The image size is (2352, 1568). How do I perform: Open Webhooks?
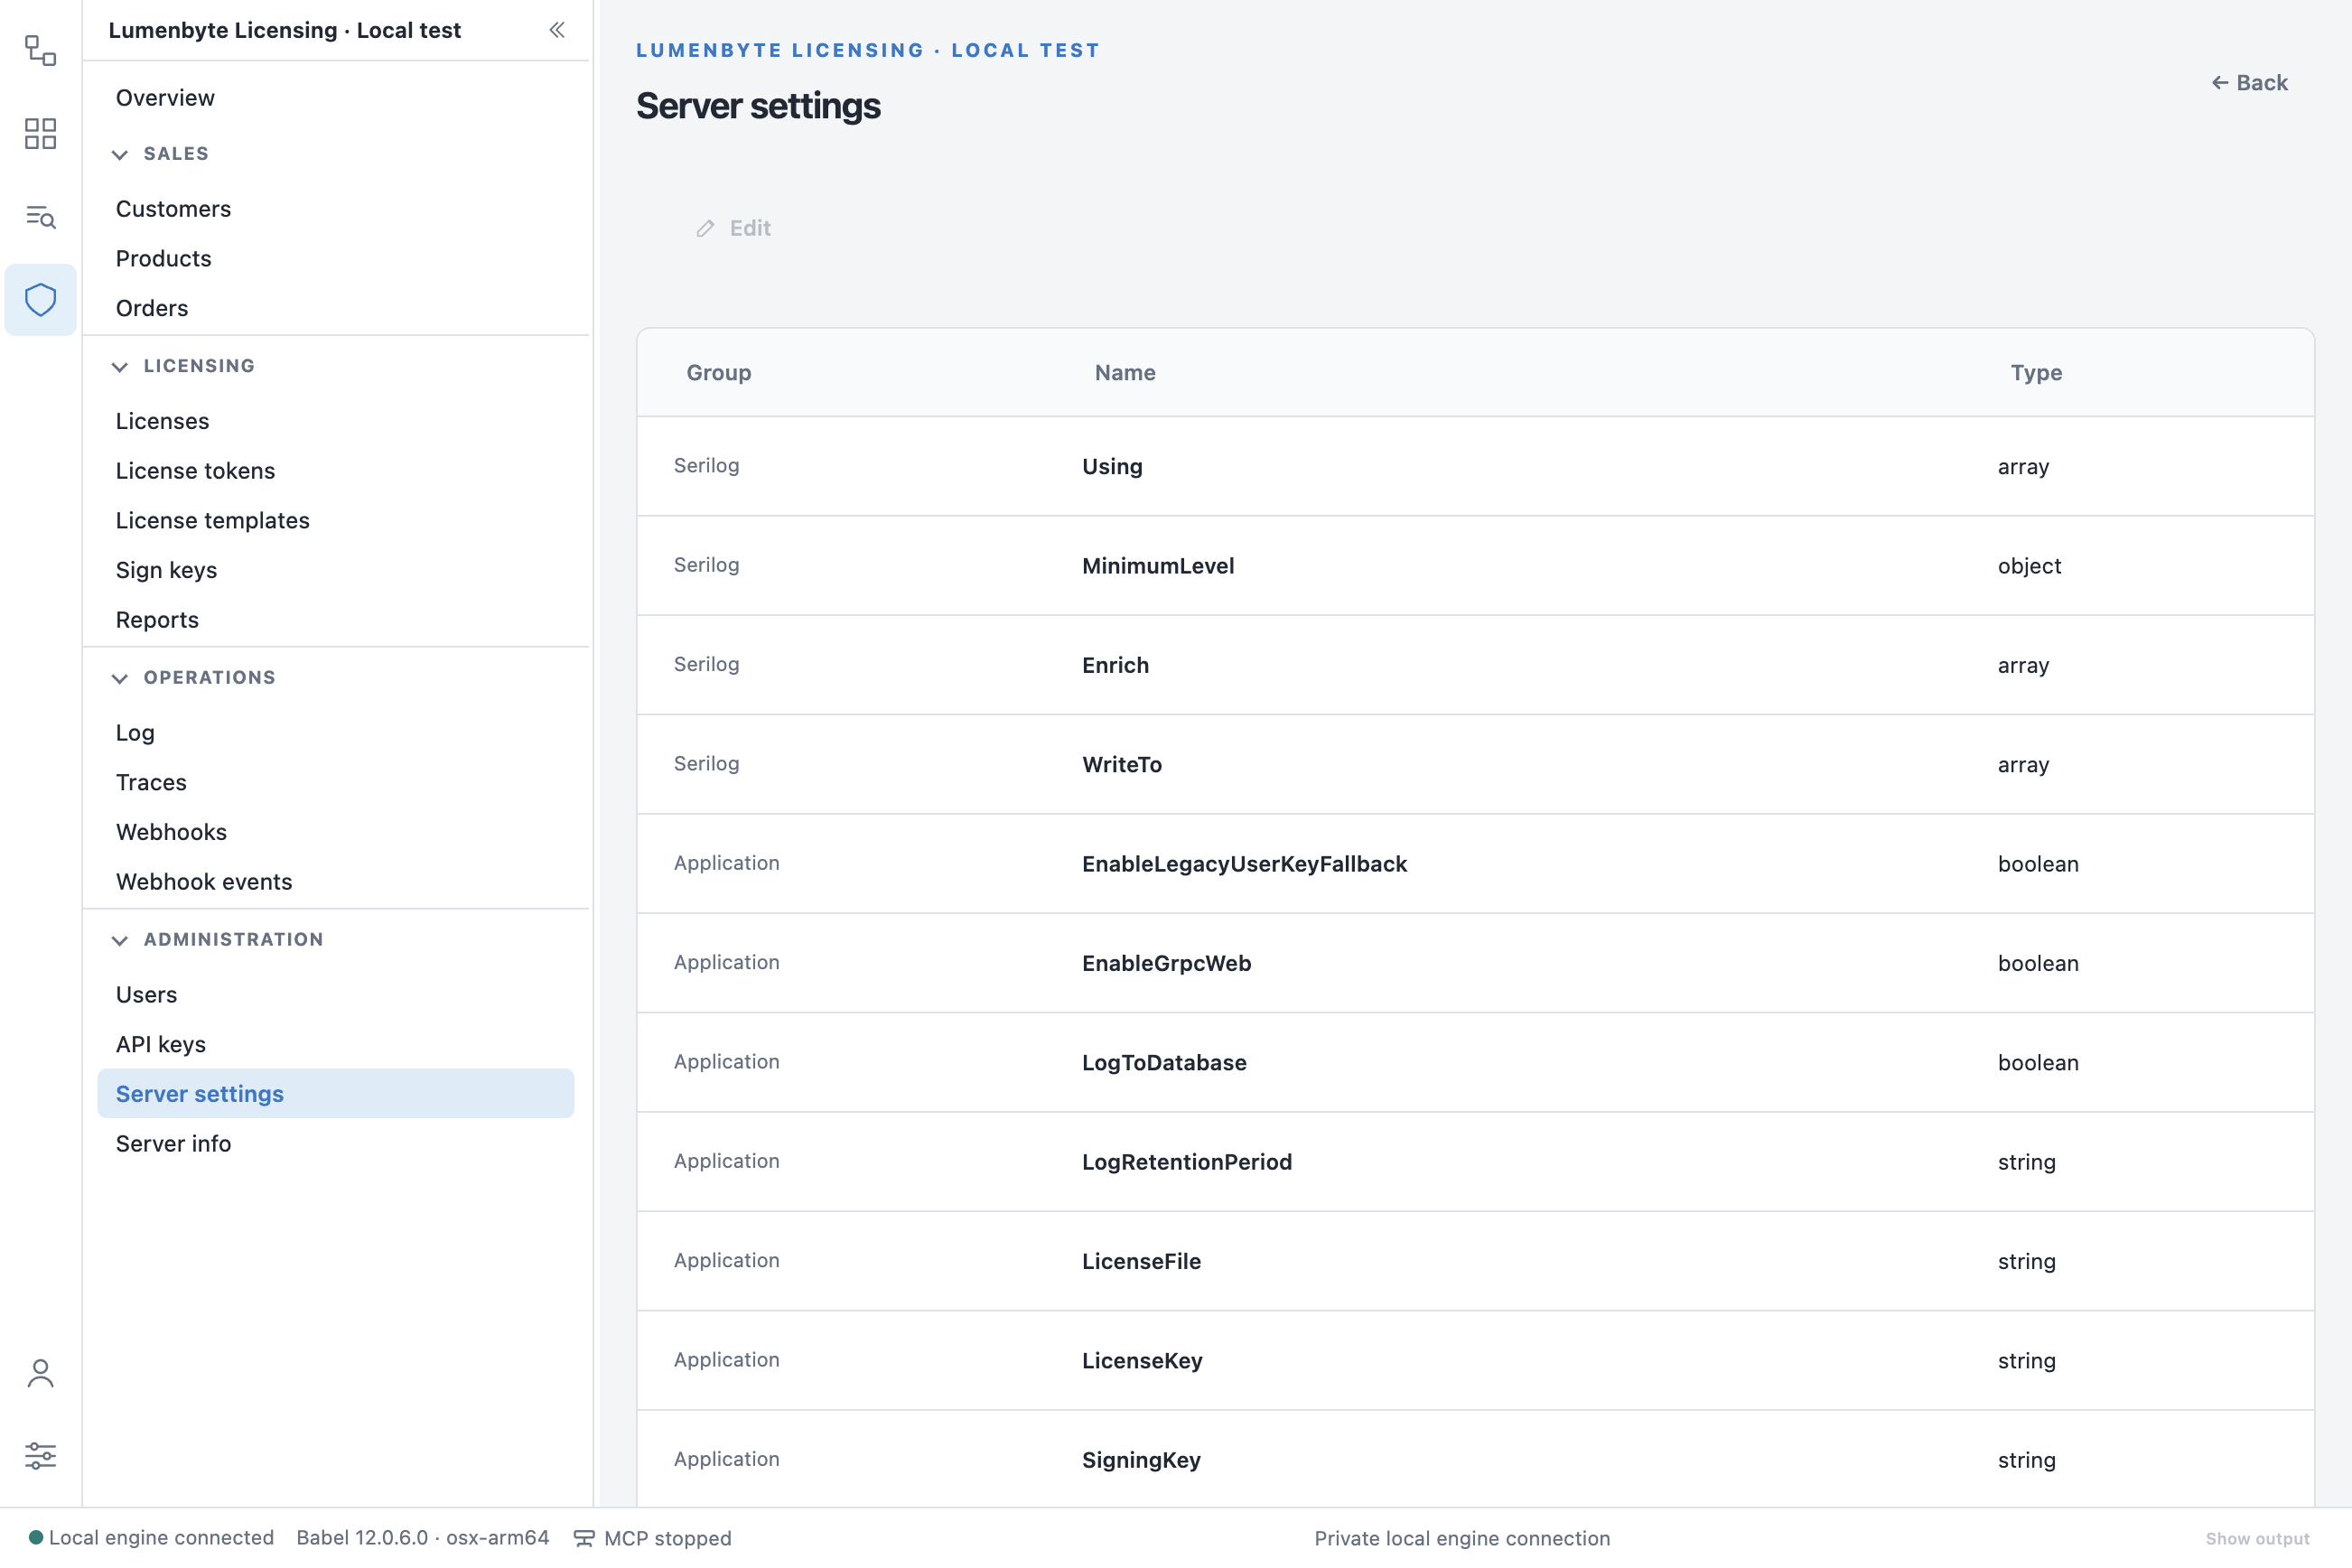tap(336, 832)
